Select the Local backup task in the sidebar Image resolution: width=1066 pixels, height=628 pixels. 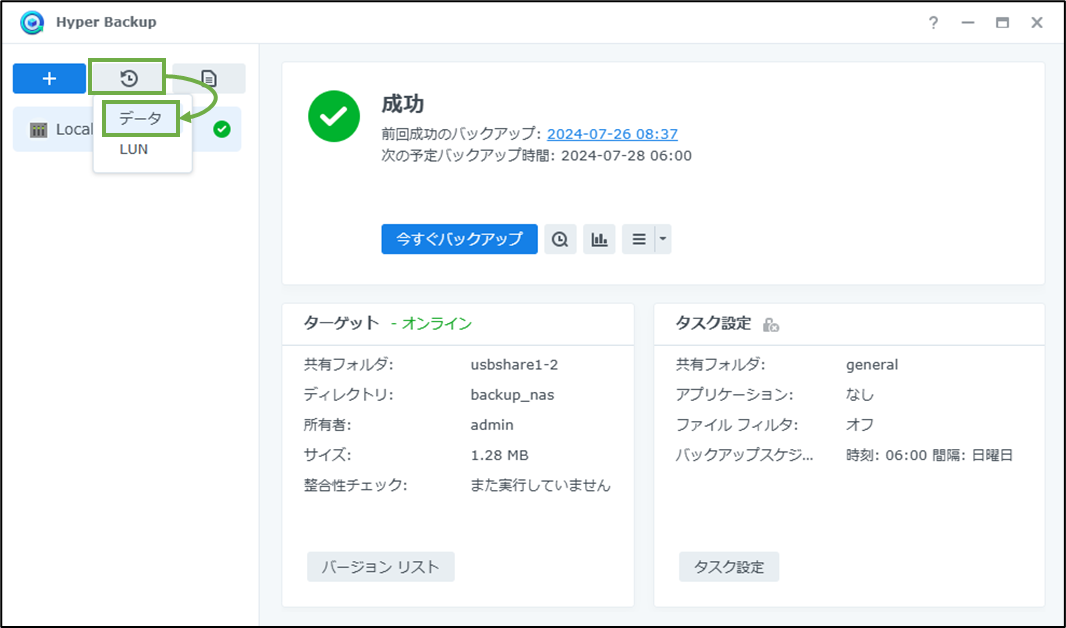75,129
